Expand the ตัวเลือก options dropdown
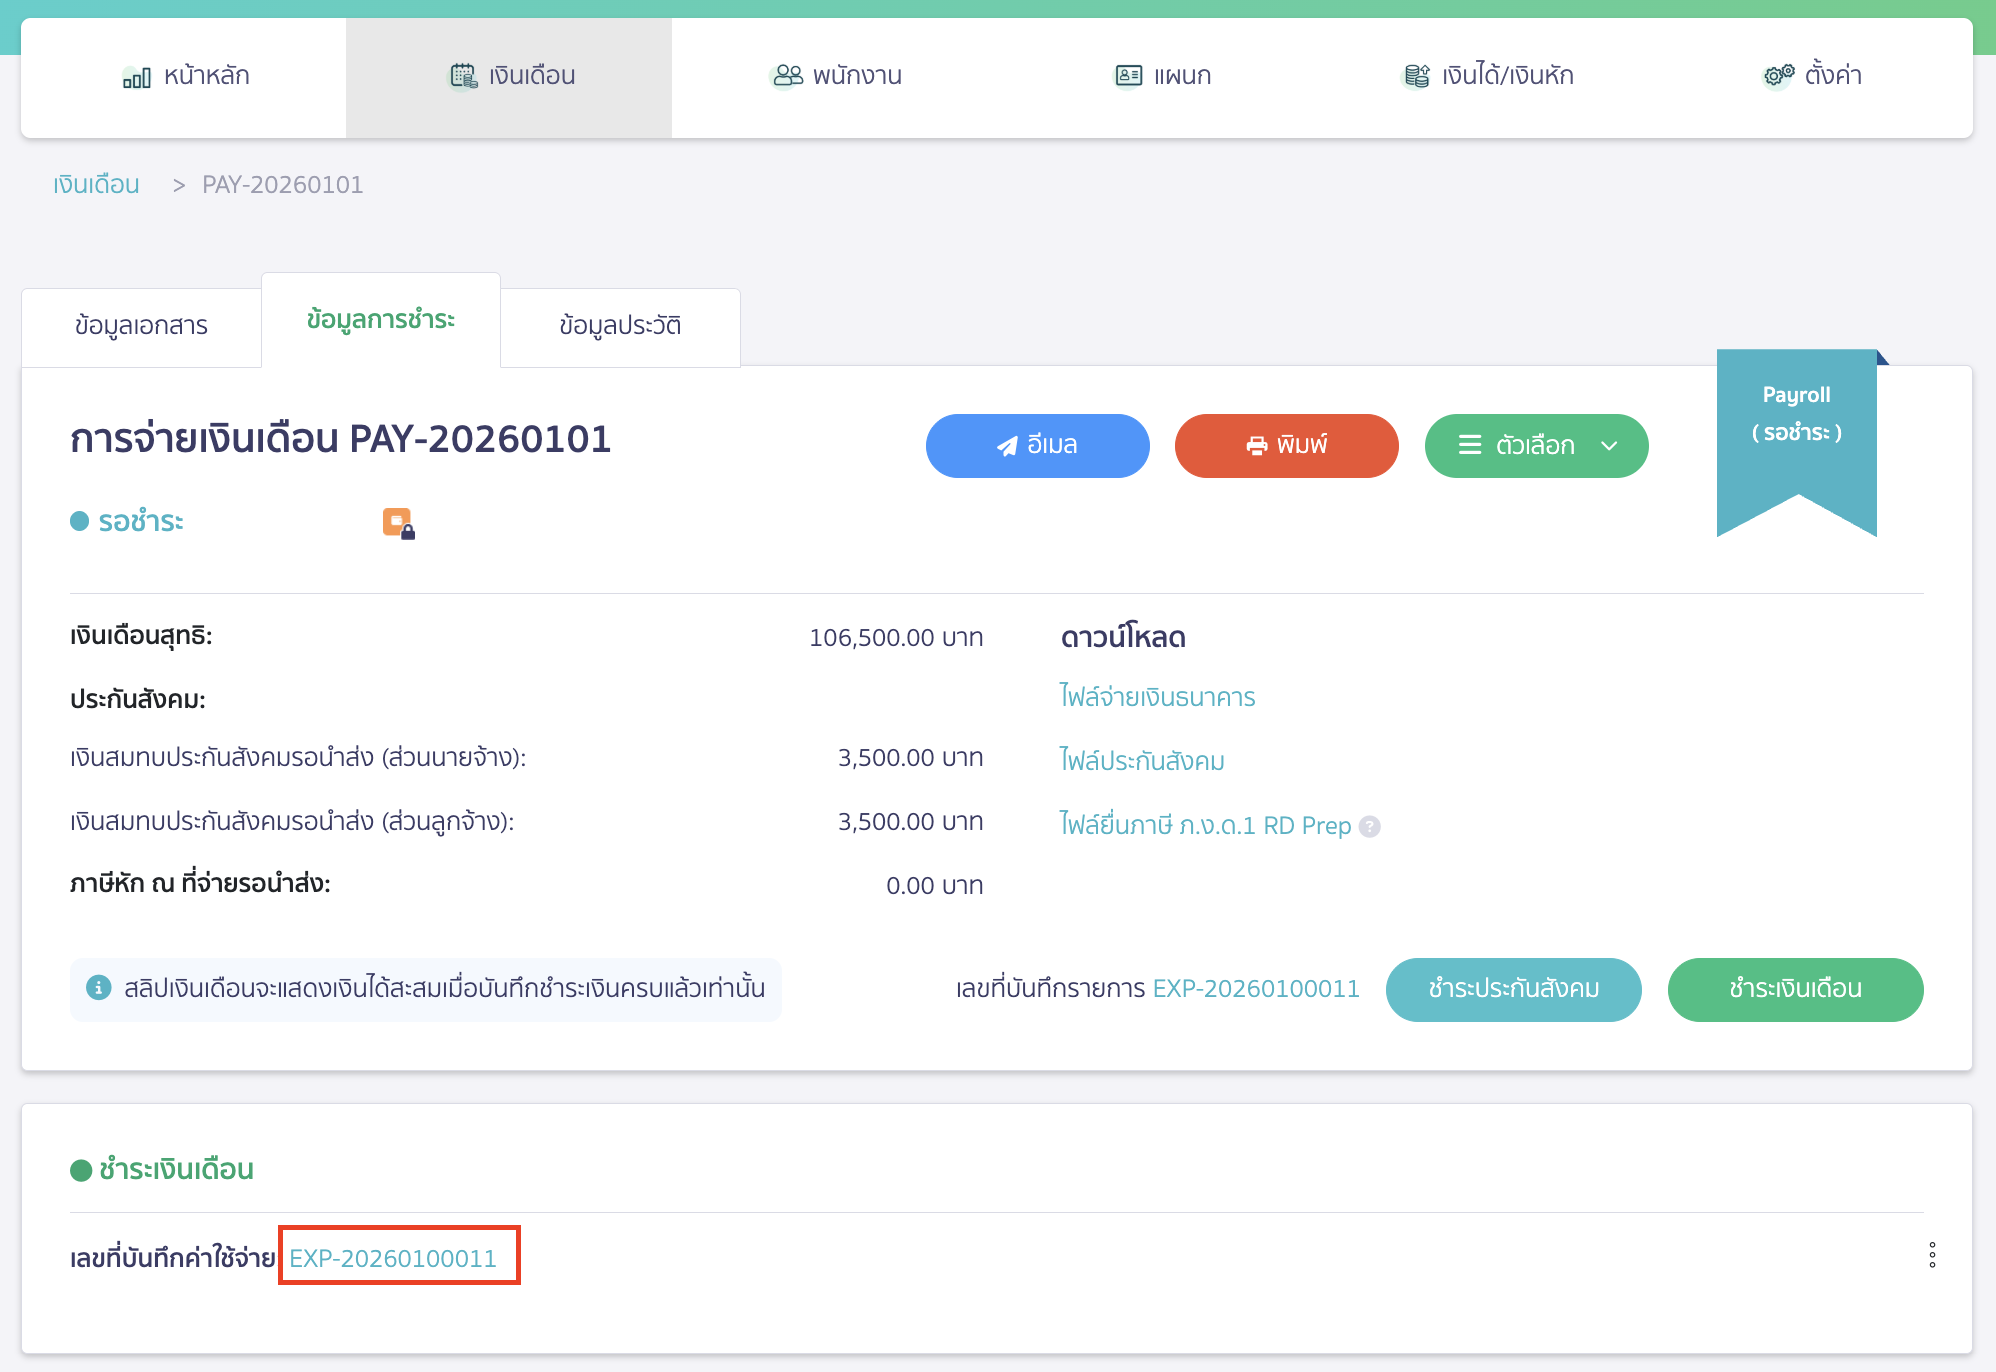This screenshot has width=1996, height=1372. coord(1536,446)
